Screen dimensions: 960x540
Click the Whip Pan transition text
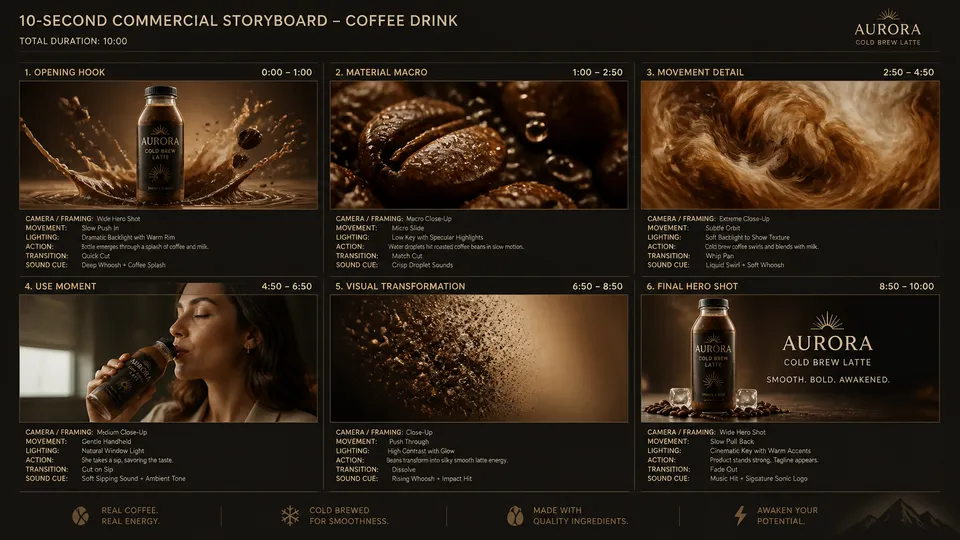tap(719, 256)
